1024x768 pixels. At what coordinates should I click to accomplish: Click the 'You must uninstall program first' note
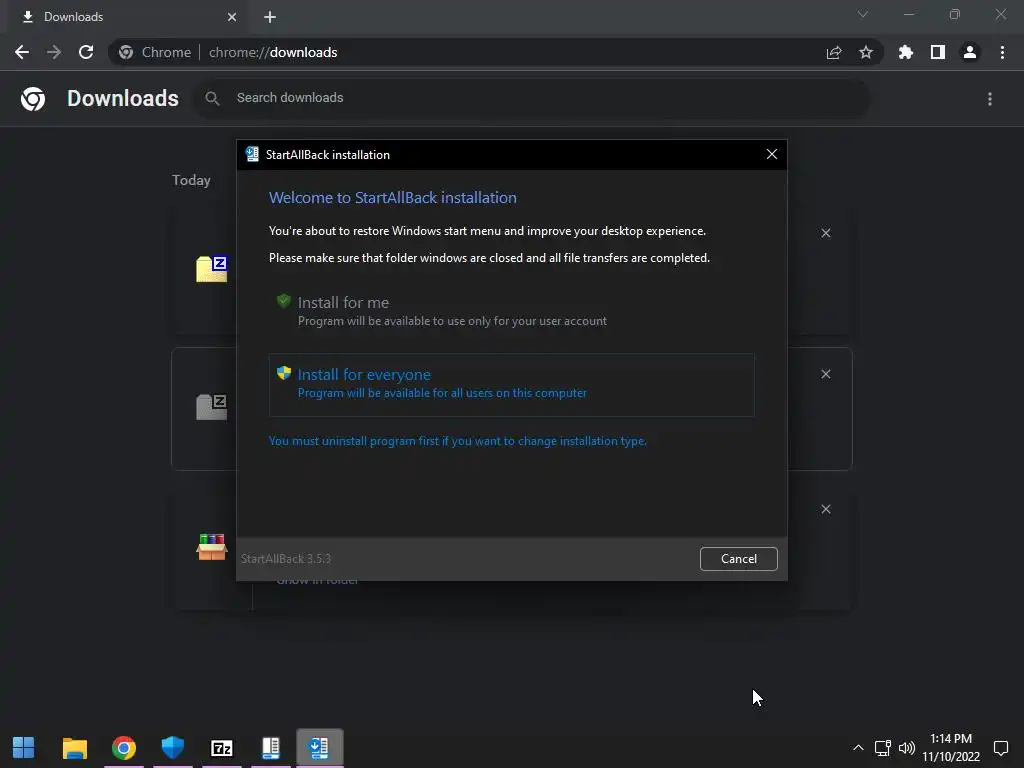pos(458,441)
